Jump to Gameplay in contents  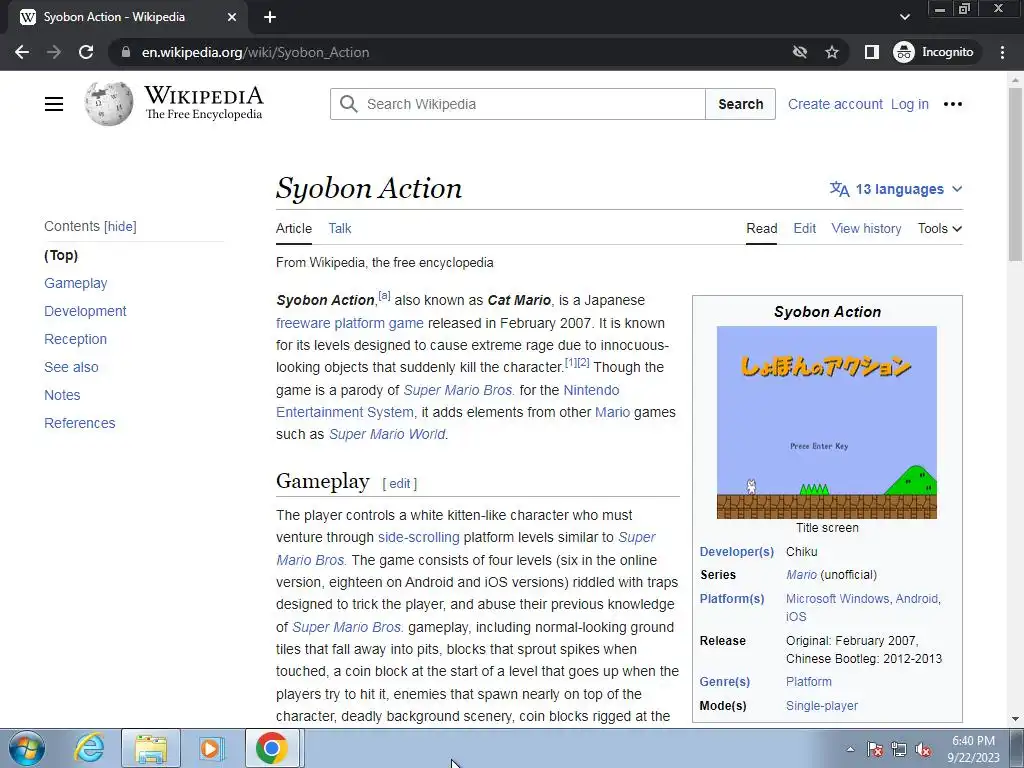tap(76, 283)
